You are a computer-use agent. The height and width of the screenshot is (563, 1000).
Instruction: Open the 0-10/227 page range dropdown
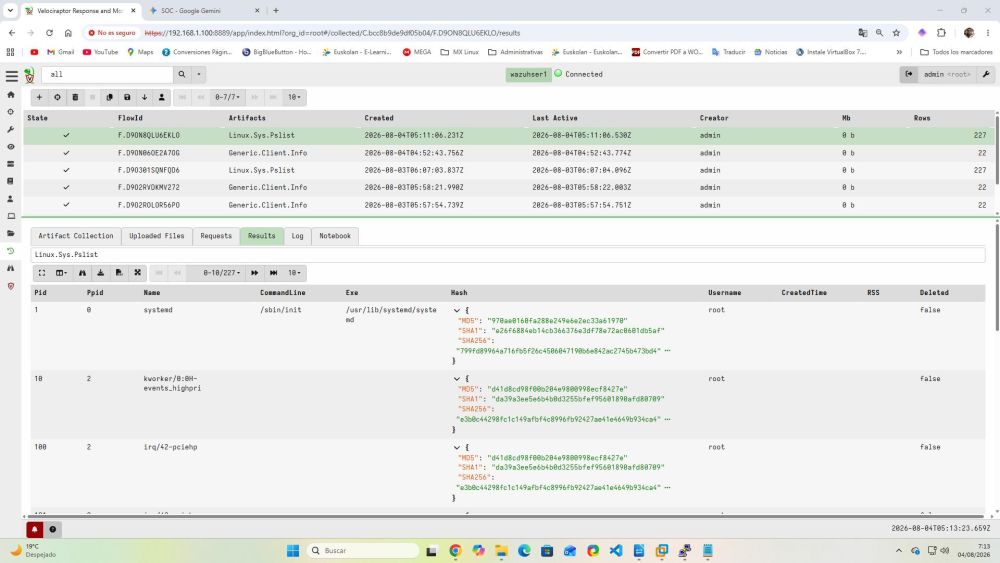(x=221, y=273)
